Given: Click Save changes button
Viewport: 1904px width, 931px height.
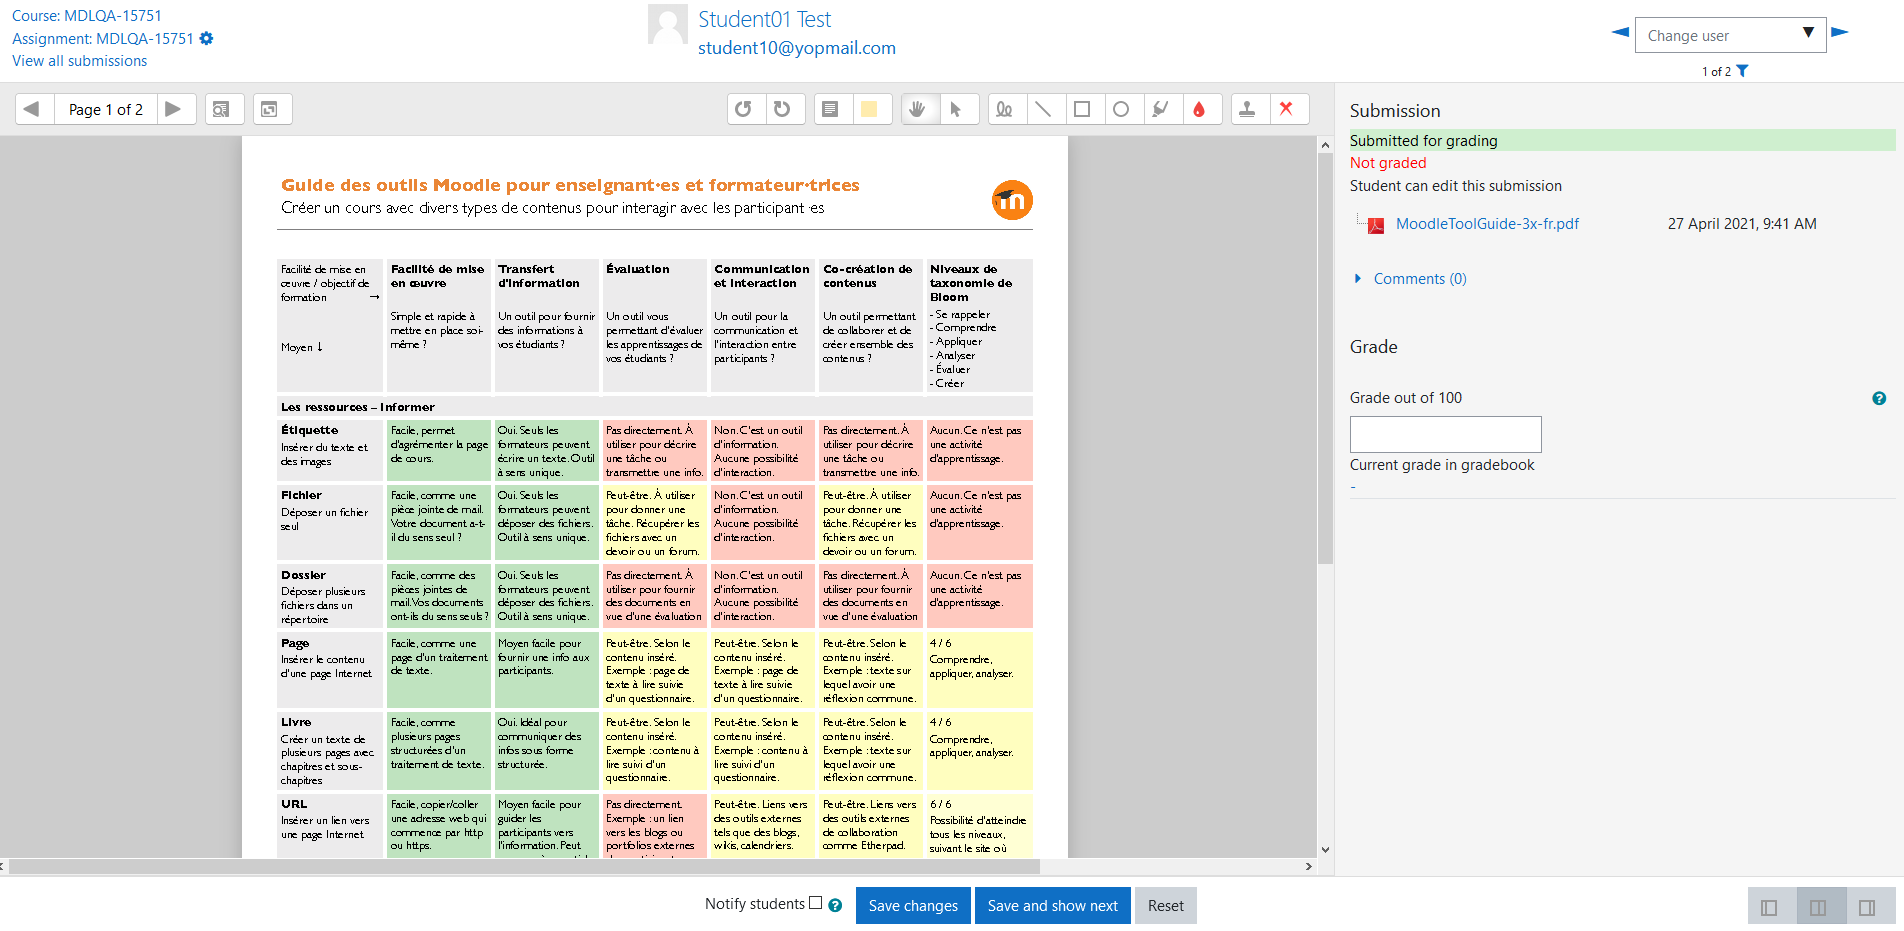Looking at the screenshot, I should click(x=913, y=906).
